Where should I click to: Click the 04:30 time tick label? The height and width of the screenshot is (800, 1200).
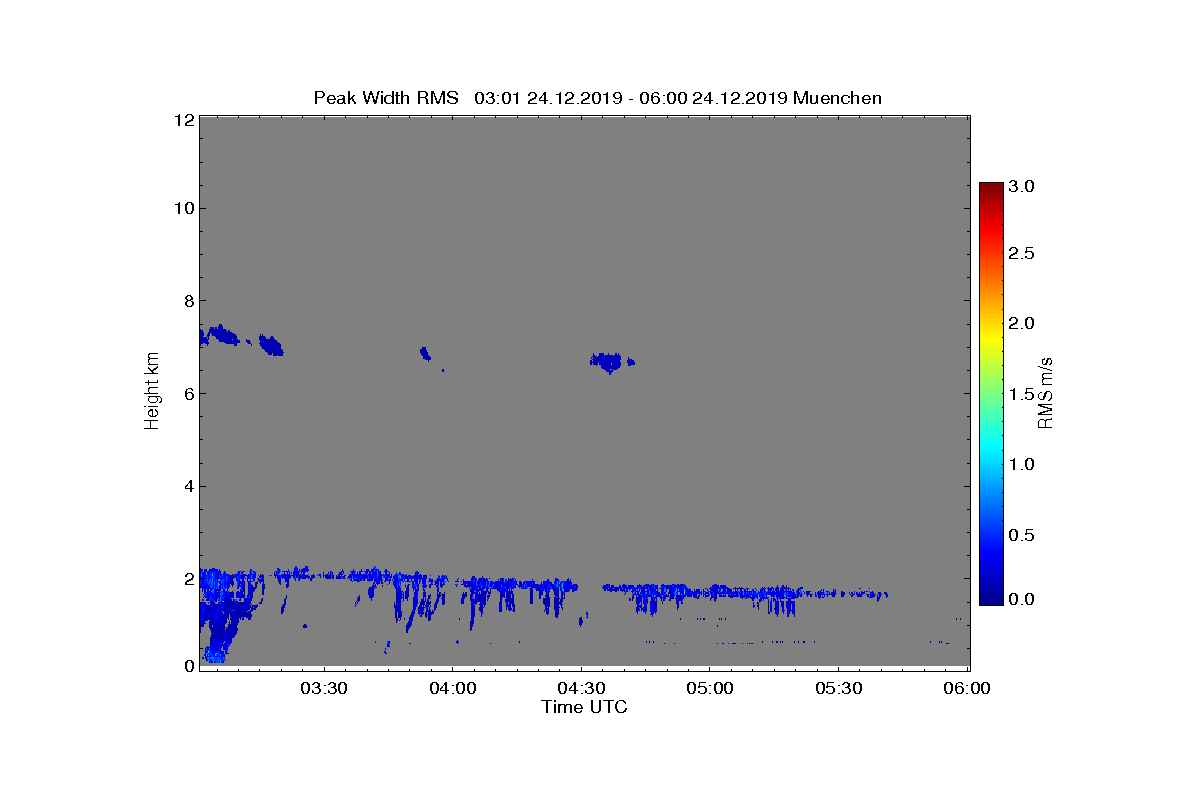point(581,688)
